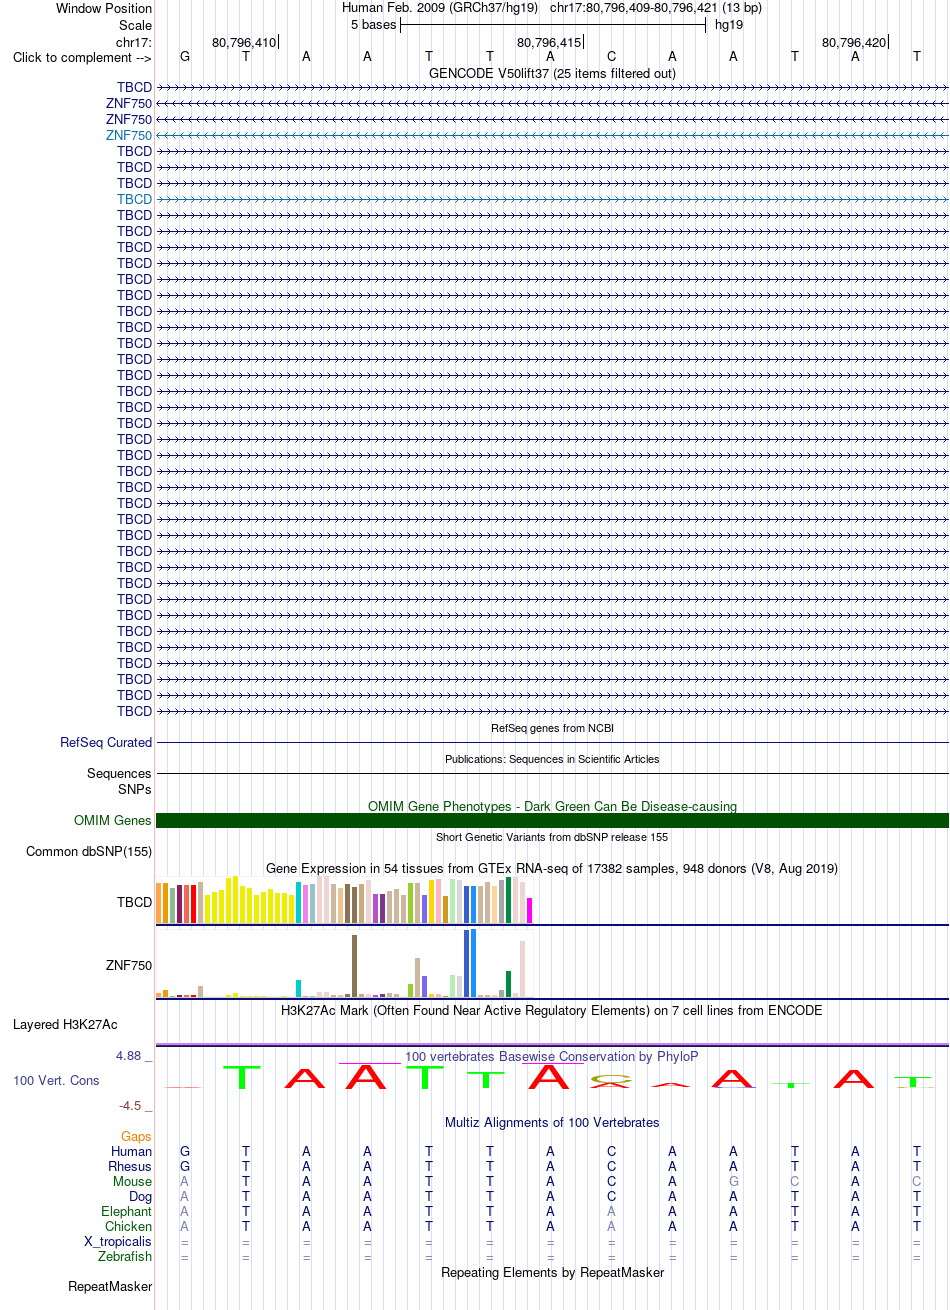Select the 'Zebrafish' alignment row label
Viewport: 950px width, 1310px height.
tap(125, 1257)
